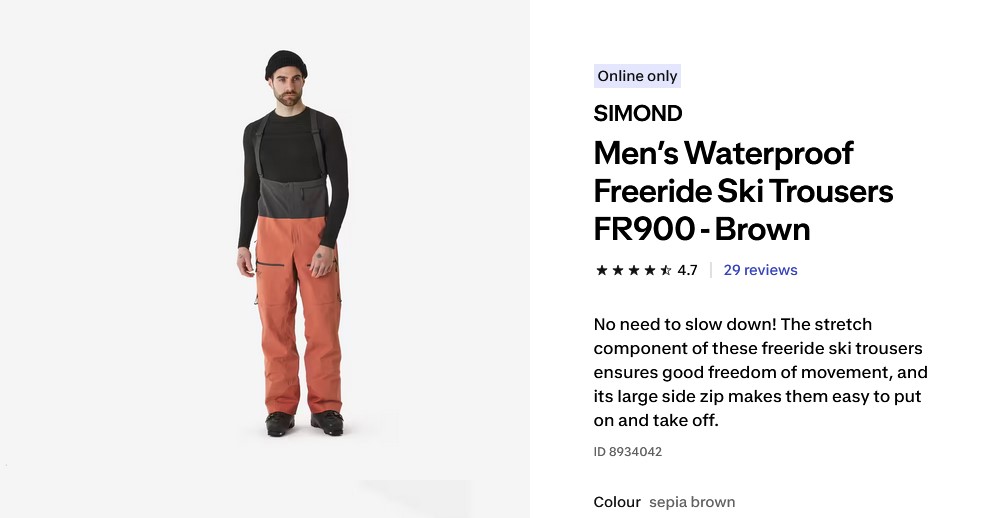Click the Men's Waterproof Freeride Ski Trousers title
Screen dimensions: 991x518
pyautogui.click(x=743, y=191)
